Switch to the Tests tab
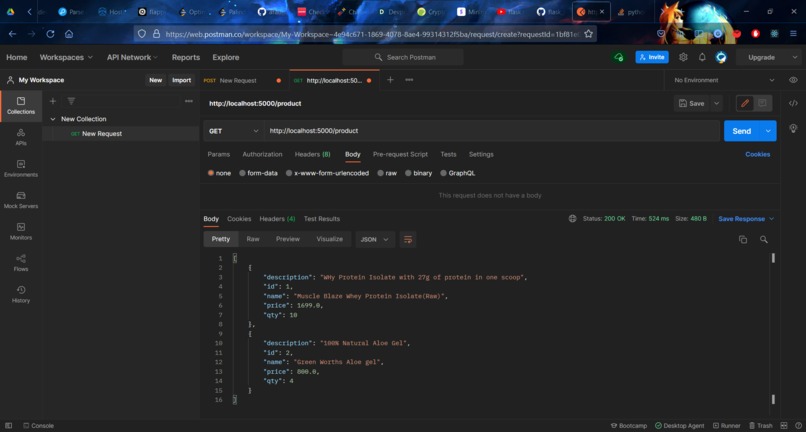The height and width of the screenshot is (432, 806). coord(448,154)
